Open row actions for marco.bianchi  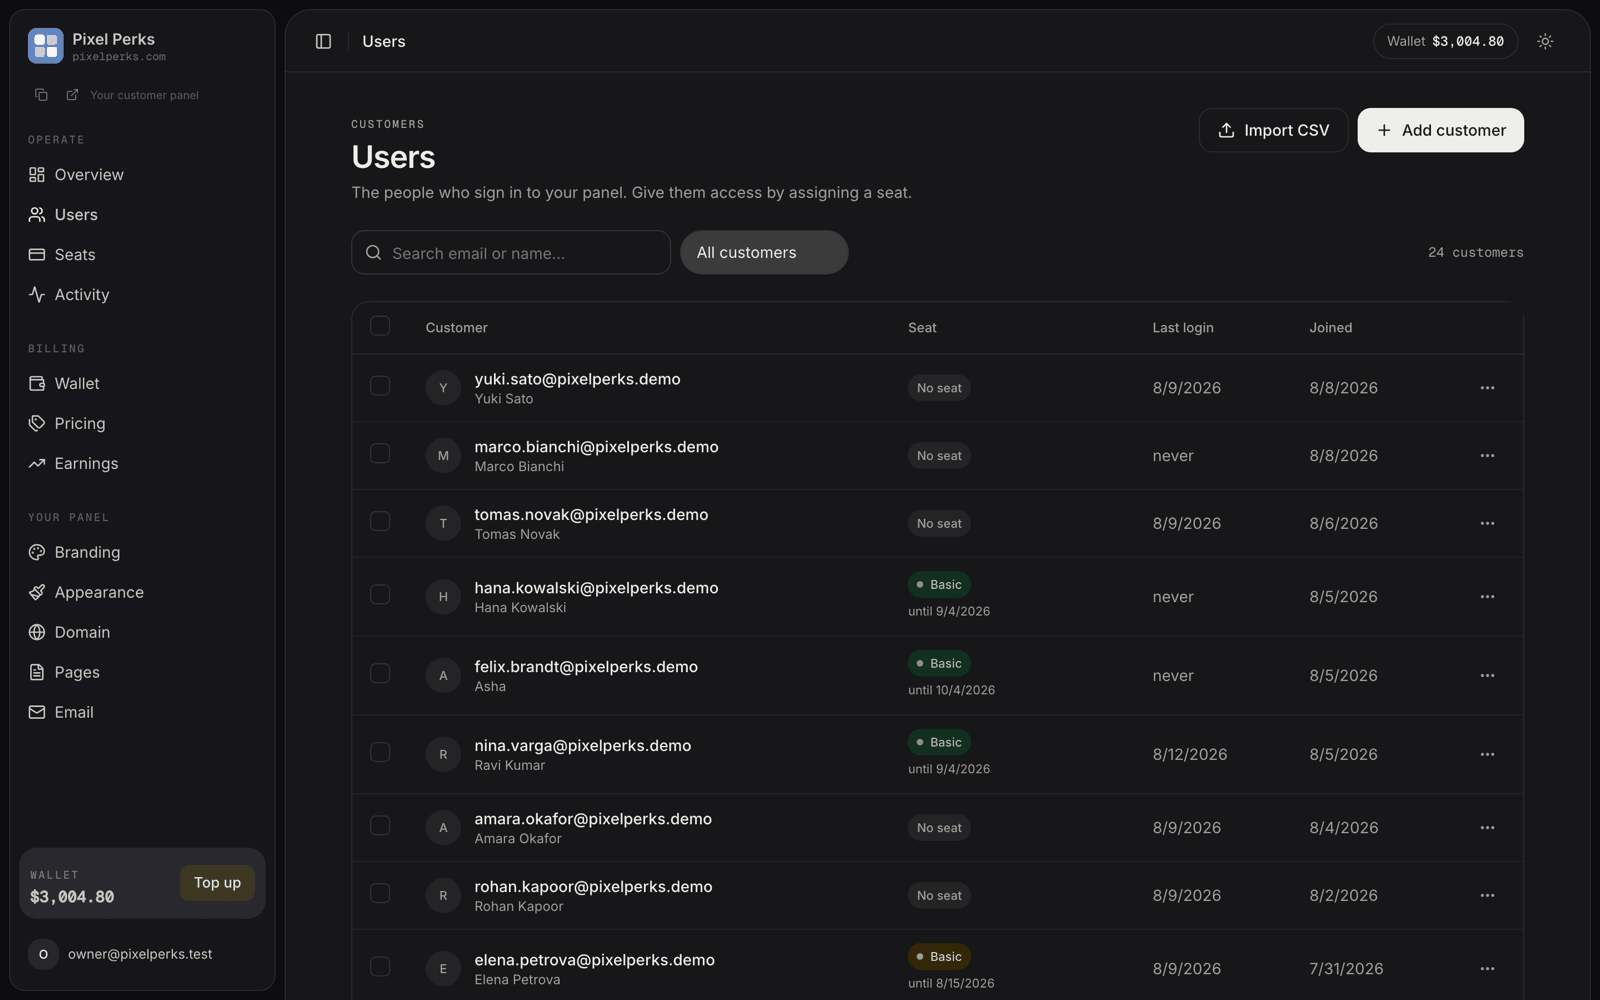click(1487, 456)
